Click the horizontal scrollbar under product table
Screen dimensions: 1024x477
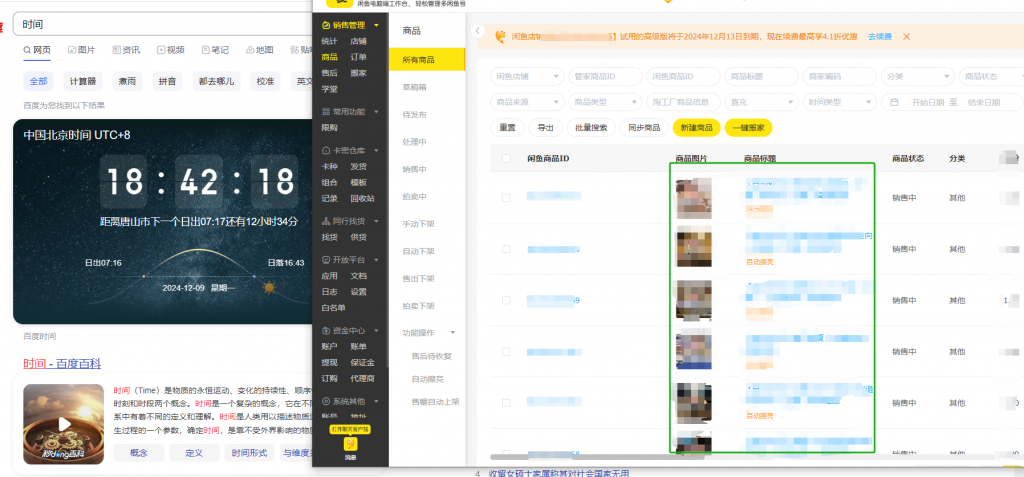(x=597, y=457)
